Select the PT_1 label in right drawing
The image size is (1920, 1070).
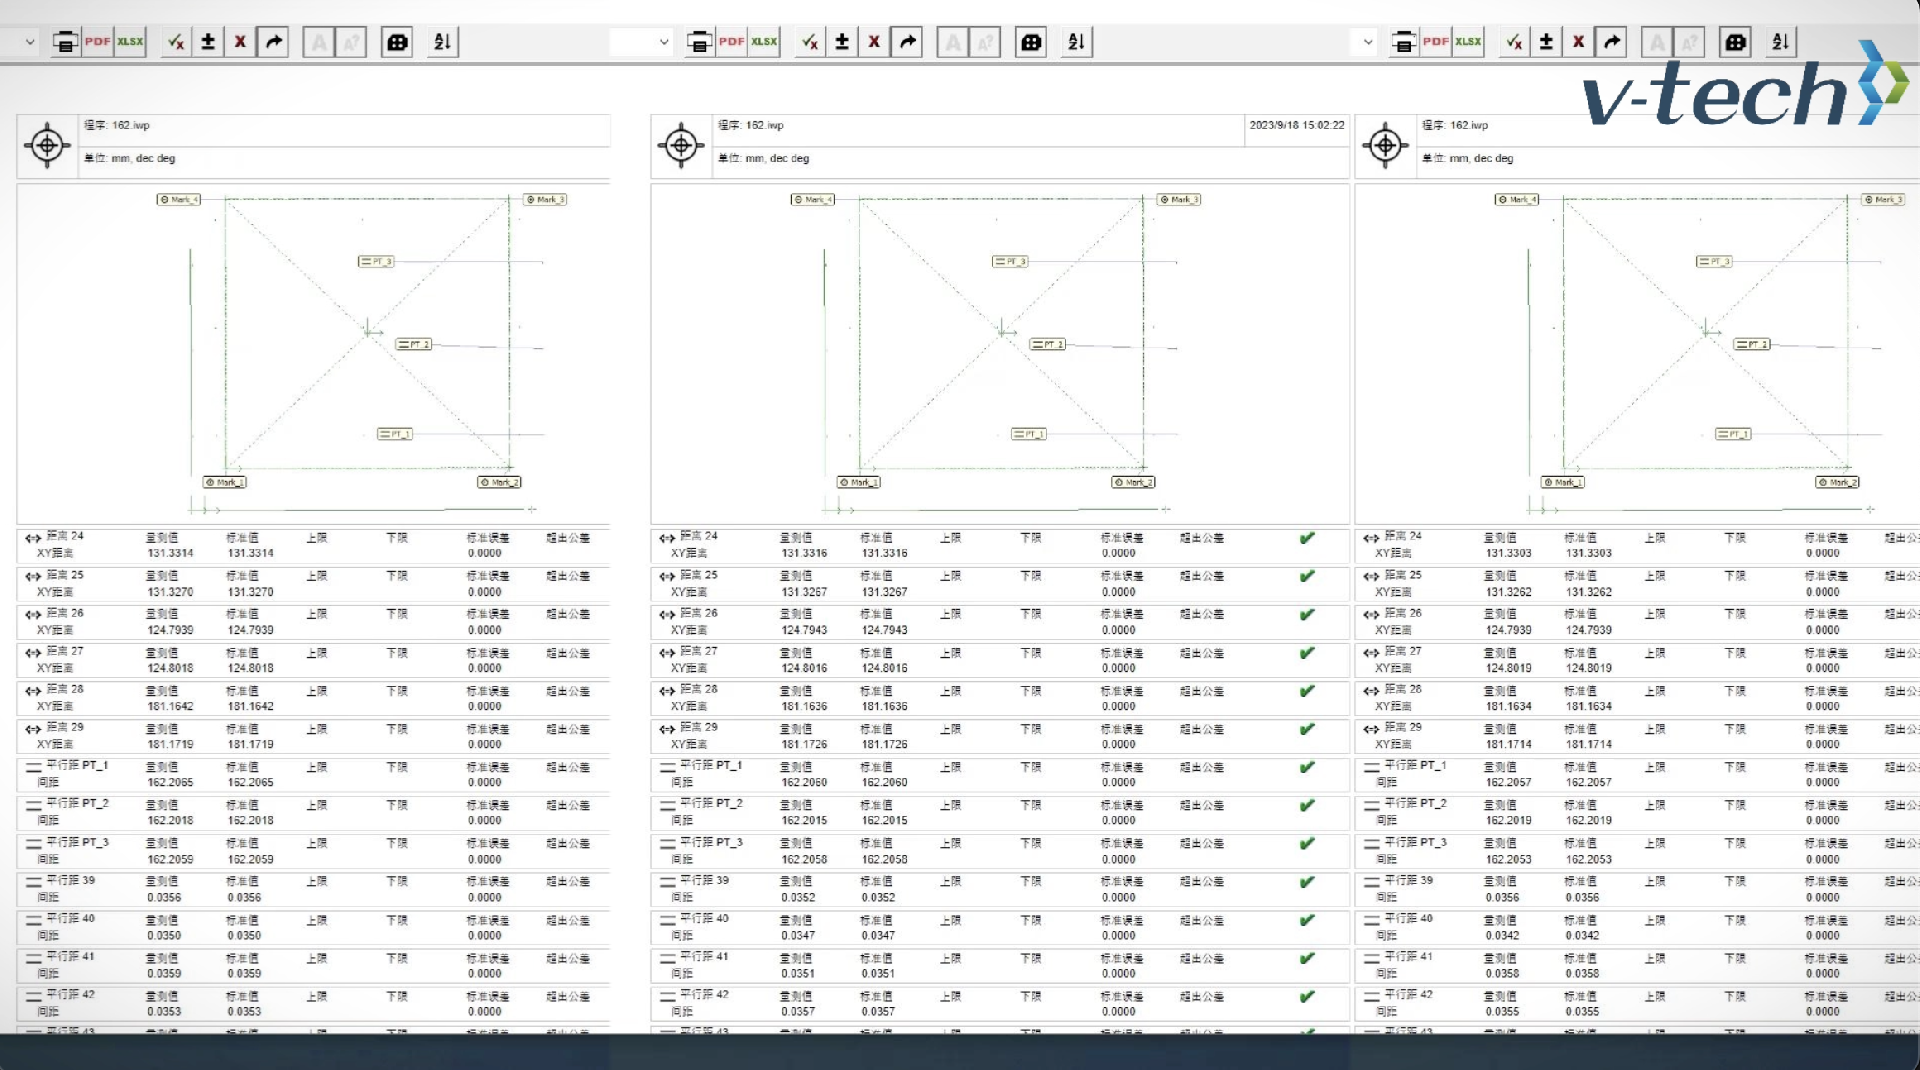[1733, 434]
